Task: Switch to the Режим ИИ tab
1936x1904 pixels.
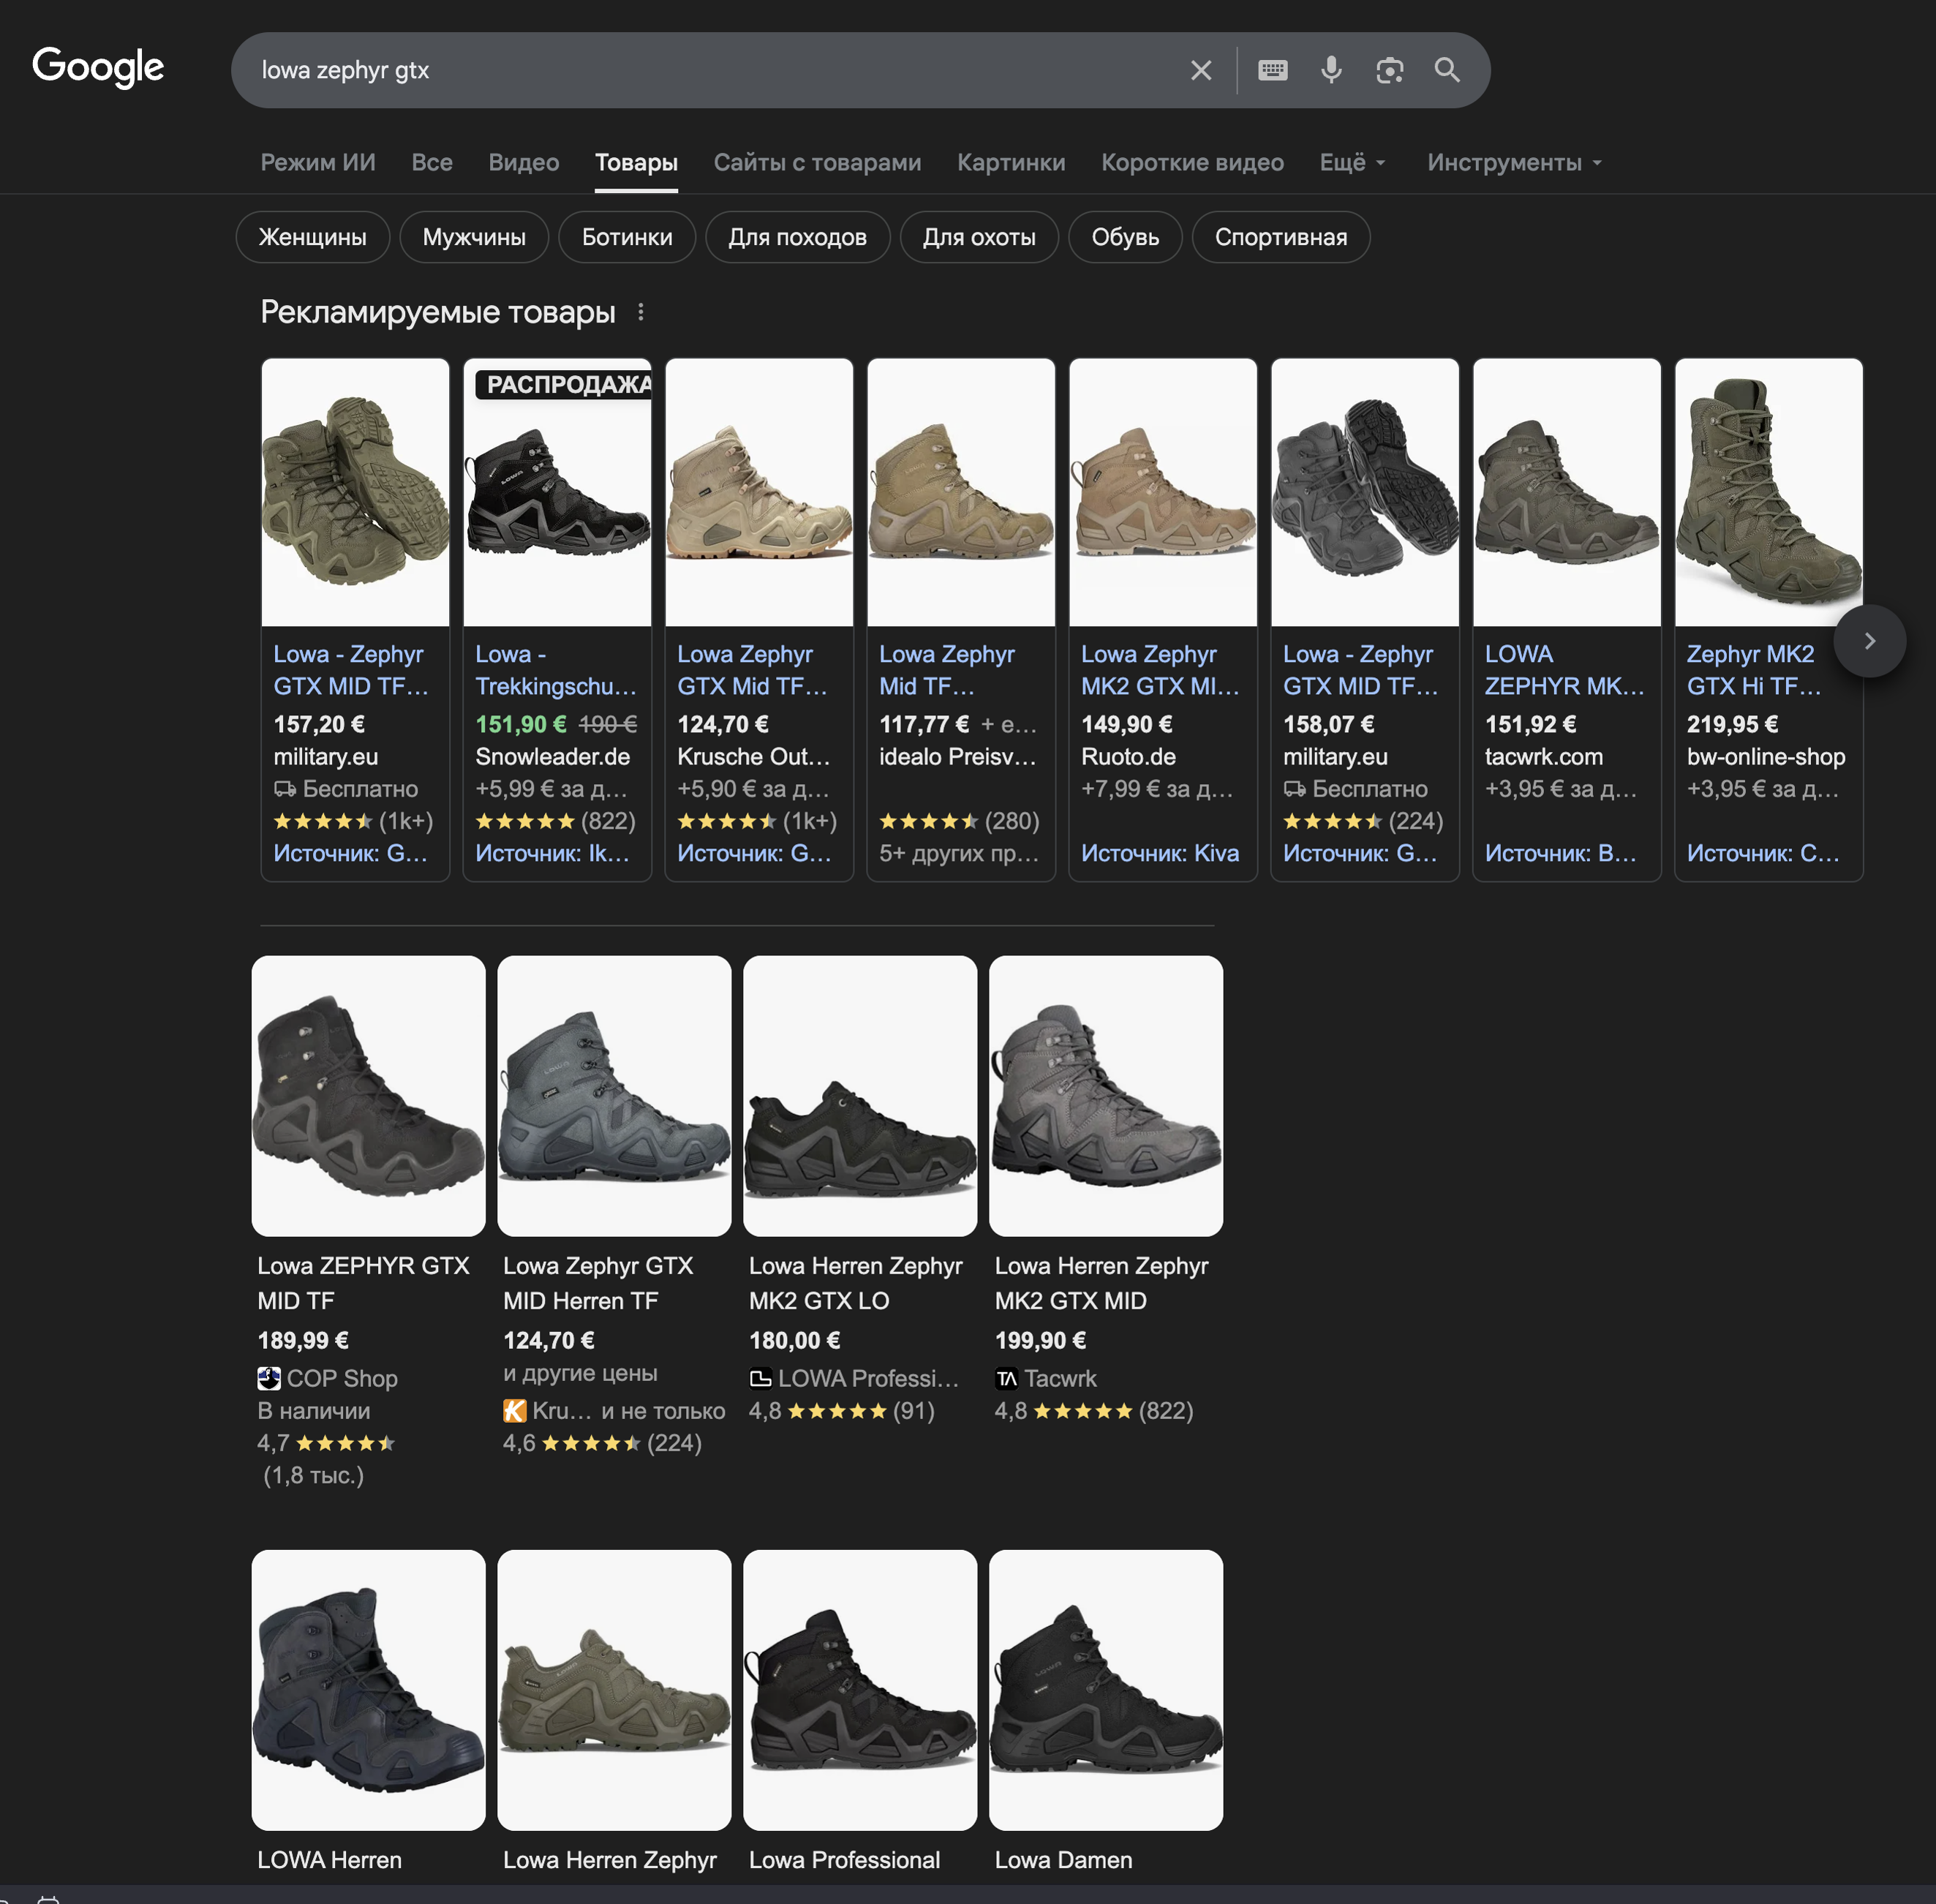Action: tap(318, 162)
